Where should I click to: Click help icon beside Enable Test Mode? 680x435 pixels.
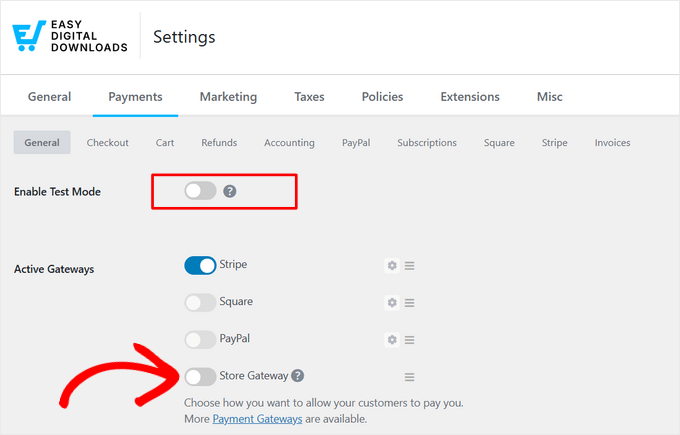click(x=230, y=190)
